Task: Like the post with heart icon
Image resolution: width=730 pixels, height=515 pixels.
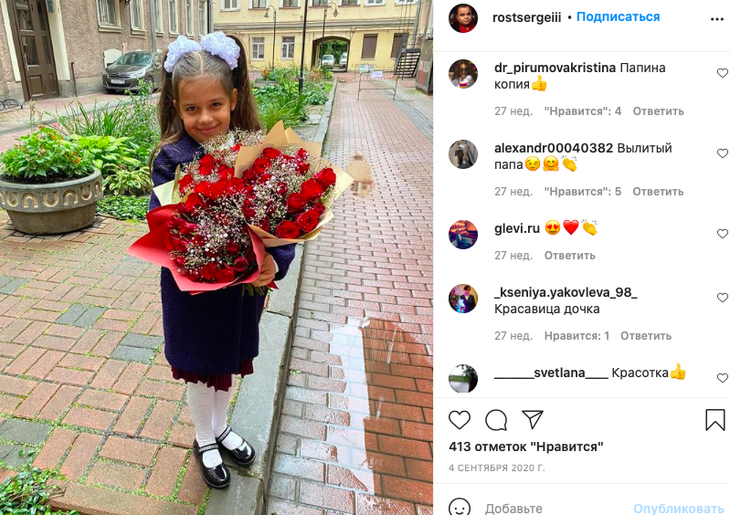Action: pos(460,420)
